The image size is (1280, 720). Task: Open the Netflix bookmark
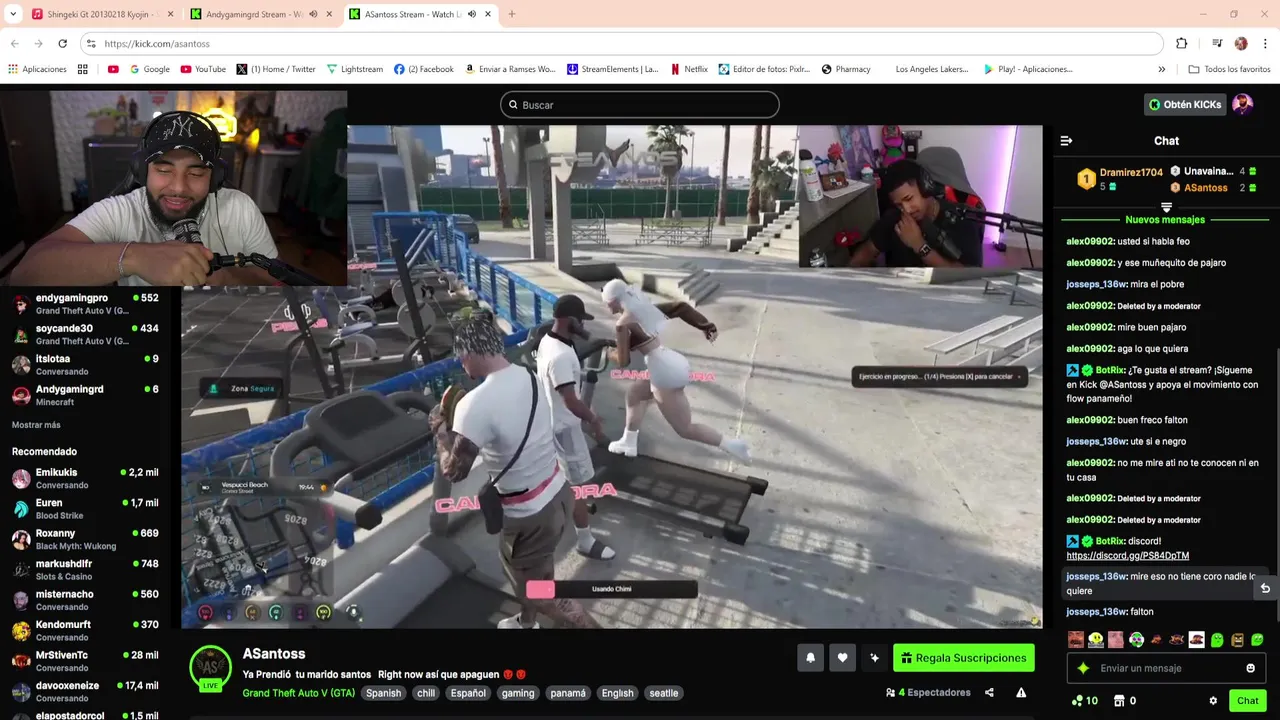(x=689, y=69)
